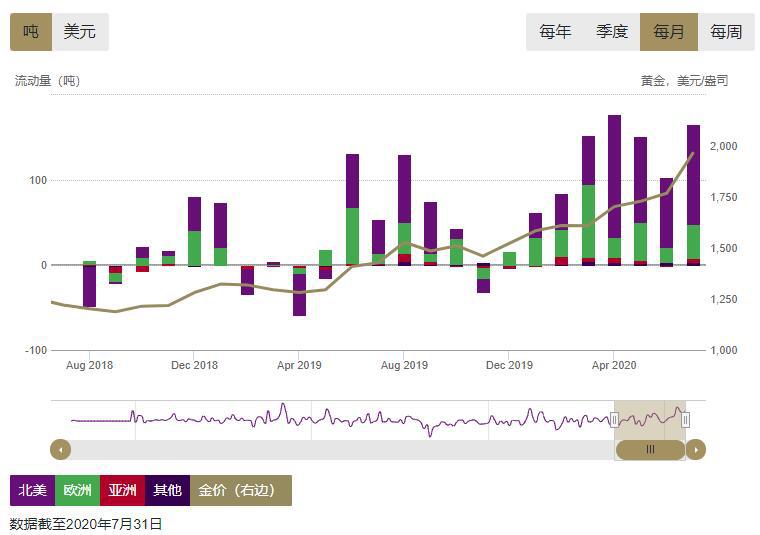The height and width of the screenshot is (535, 760).
Task: Select the 每年 yearly view
Action: (x=555, y=31)
